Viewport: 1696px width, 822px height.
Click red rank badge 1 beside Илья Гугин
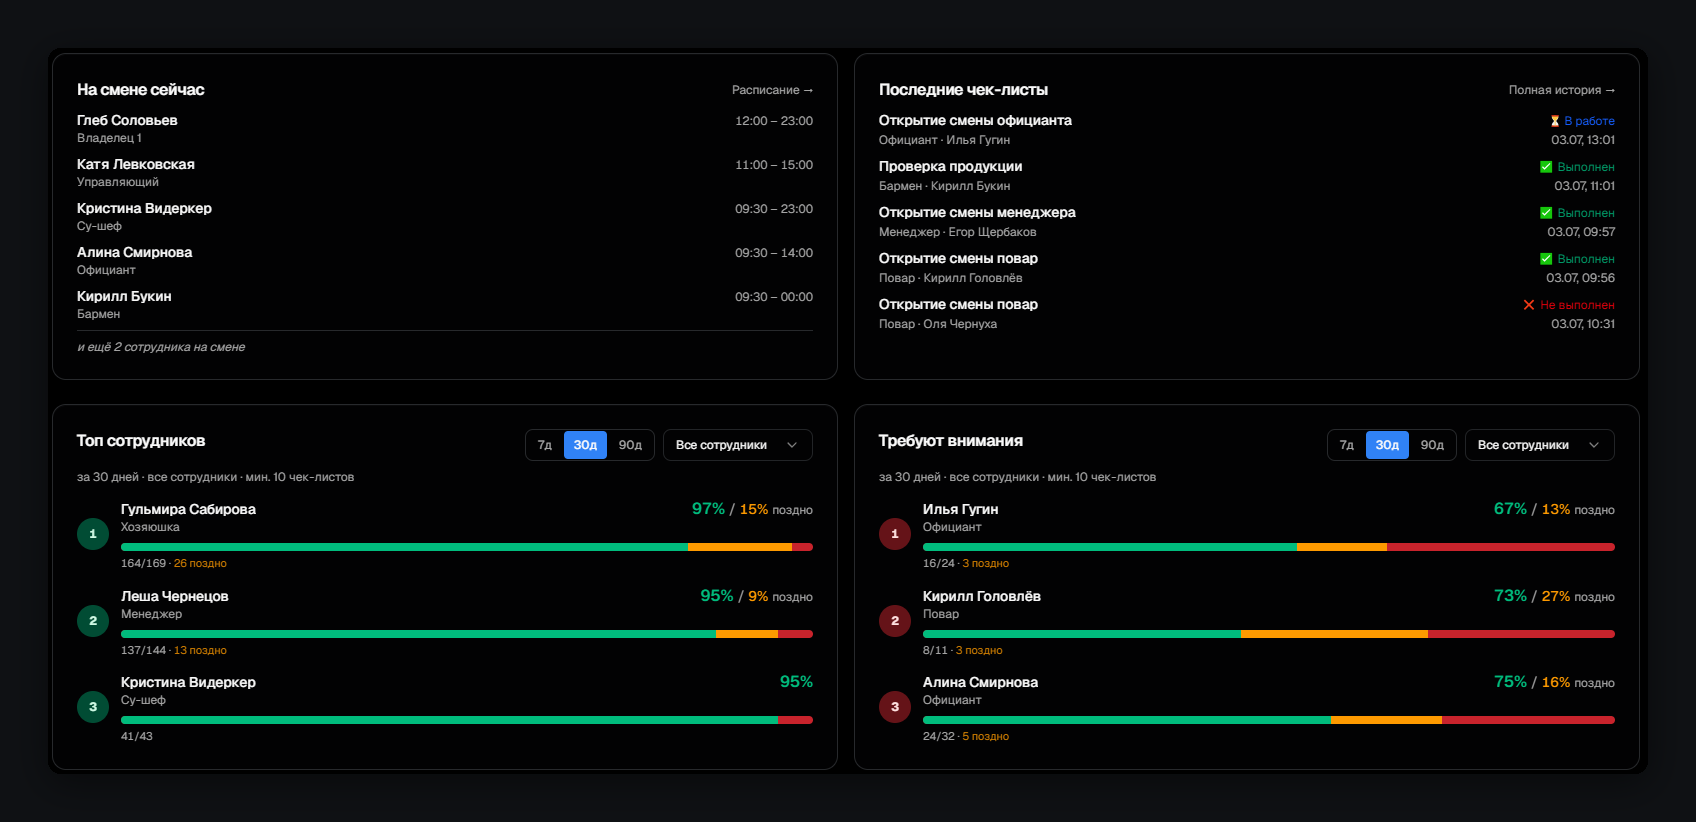895,534
